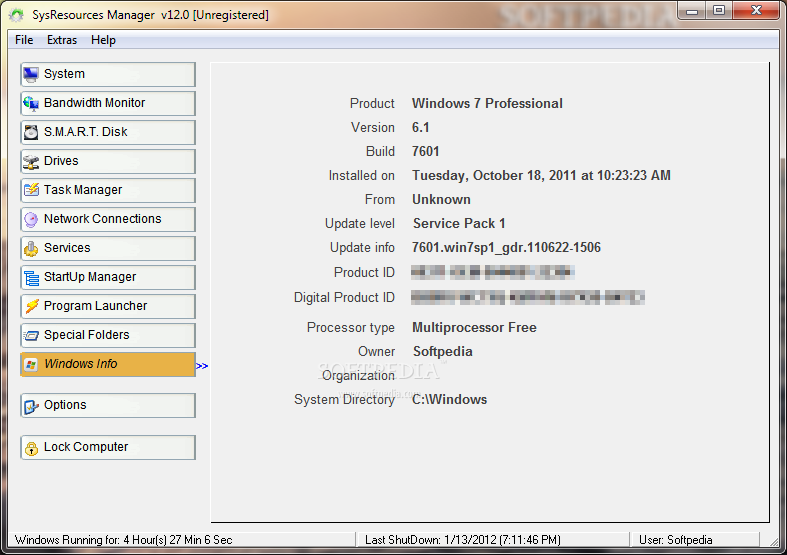Click the owner value Softpedia
The image size is (787, 555).
[443, 351]
